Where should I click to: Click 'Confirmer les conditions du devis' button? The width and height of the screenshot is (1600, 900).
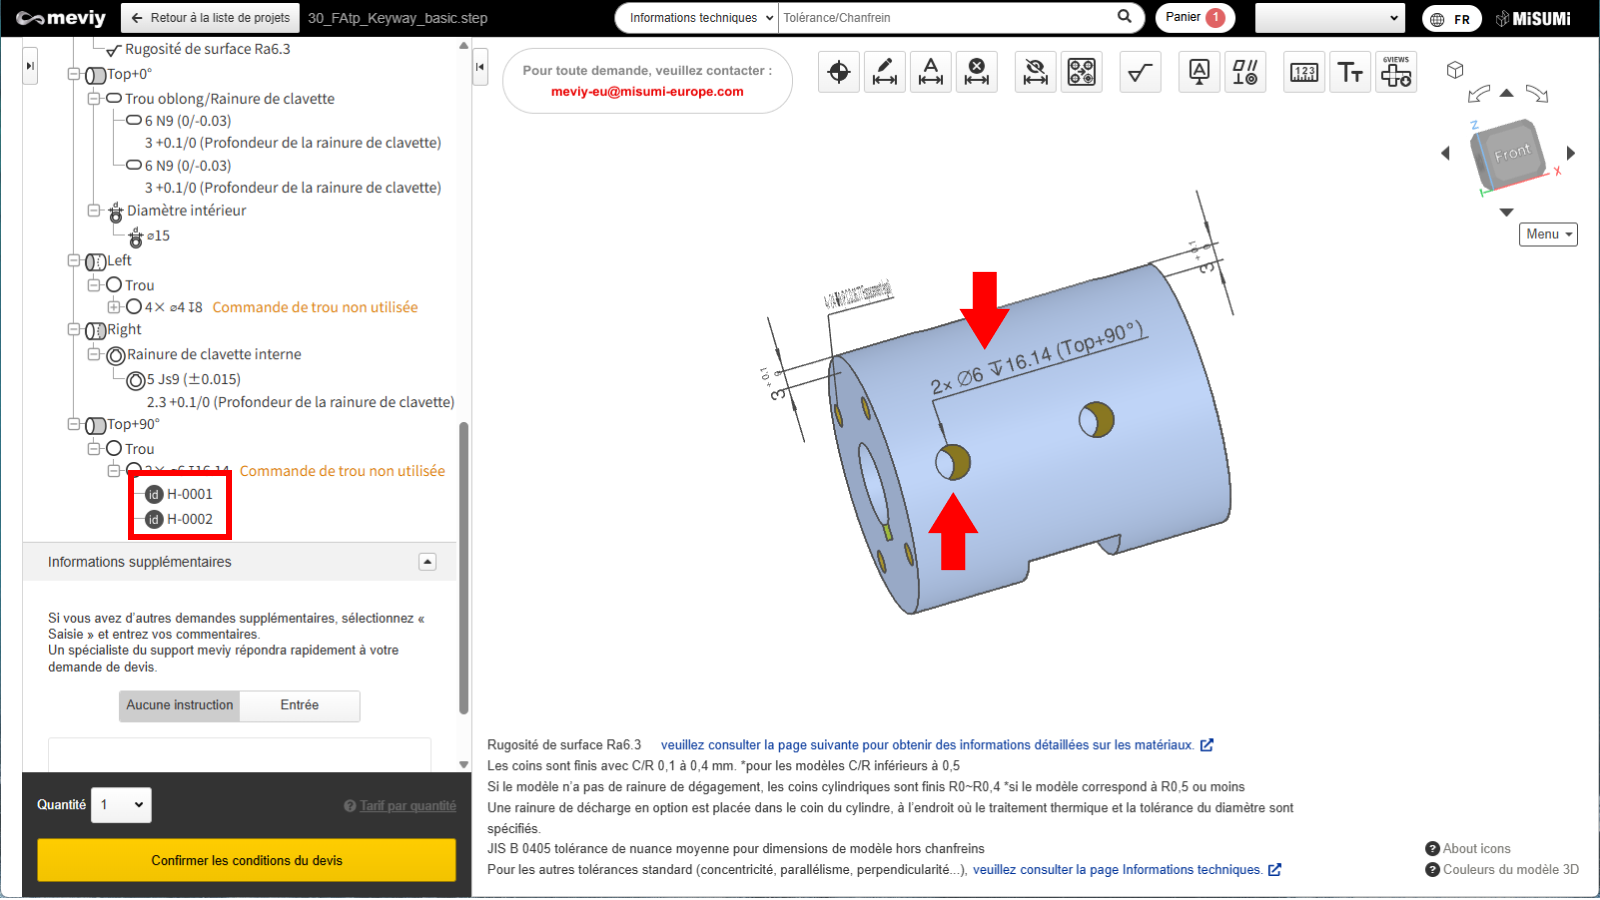click(x=246, y=860)
